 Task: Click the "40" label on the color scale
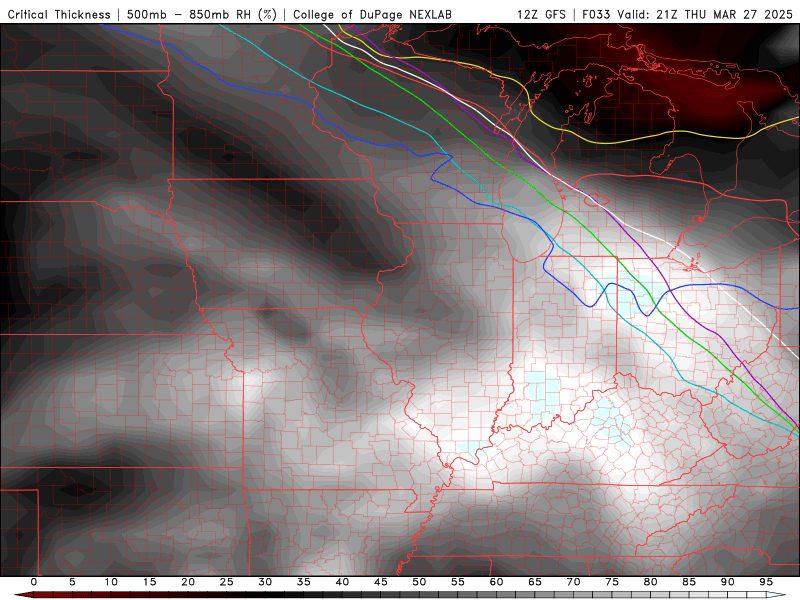(x=342, y=582)
